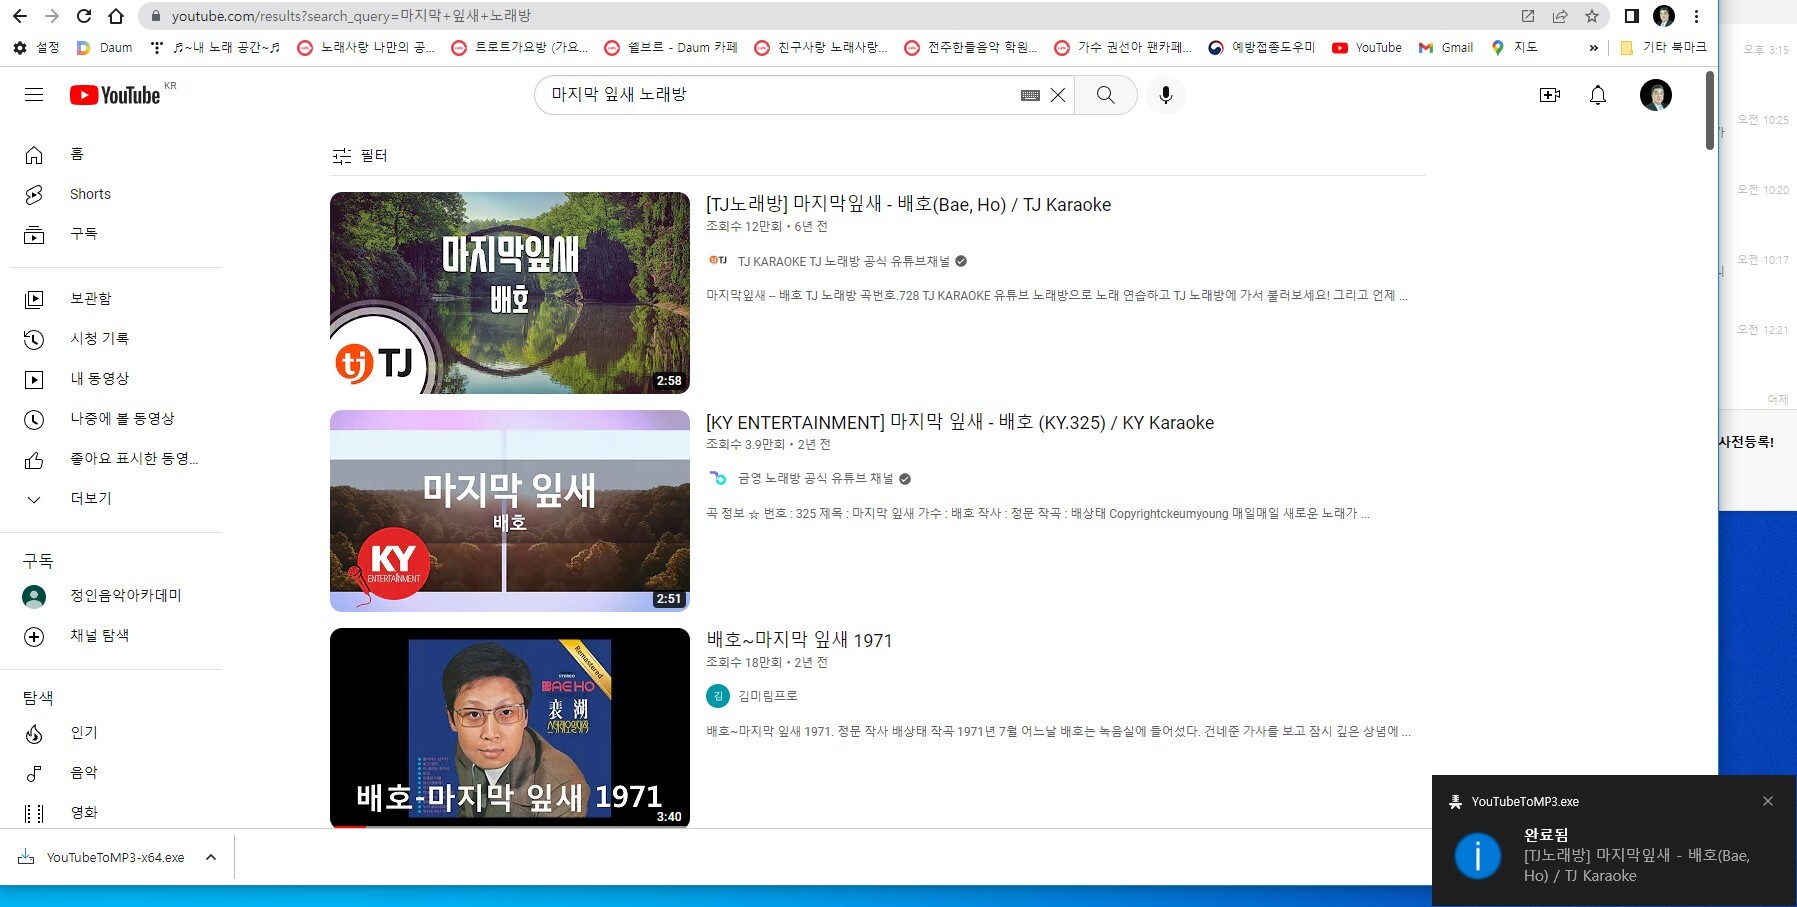Screen dimensions: 1797x907
Task: Open the 배호~마지막 잎새 1971 title
Action: (799, 640)
